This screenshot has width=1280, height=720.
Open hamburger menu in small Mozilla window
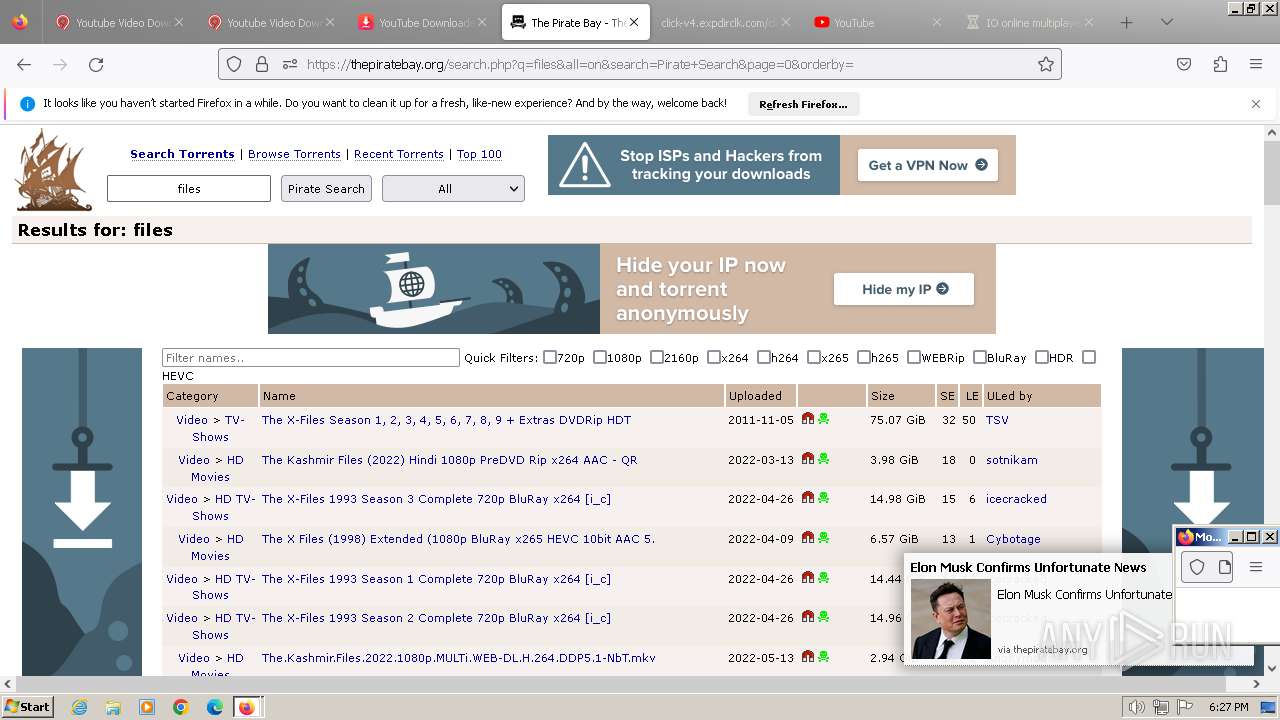(x=1256, y=567)
